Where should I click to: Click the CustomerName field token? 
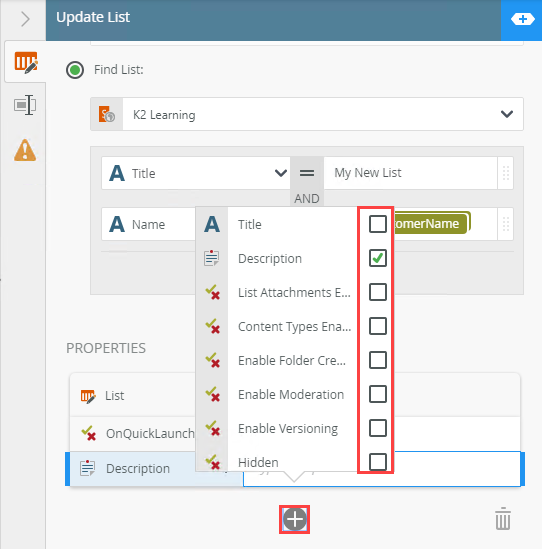(432, 223)
